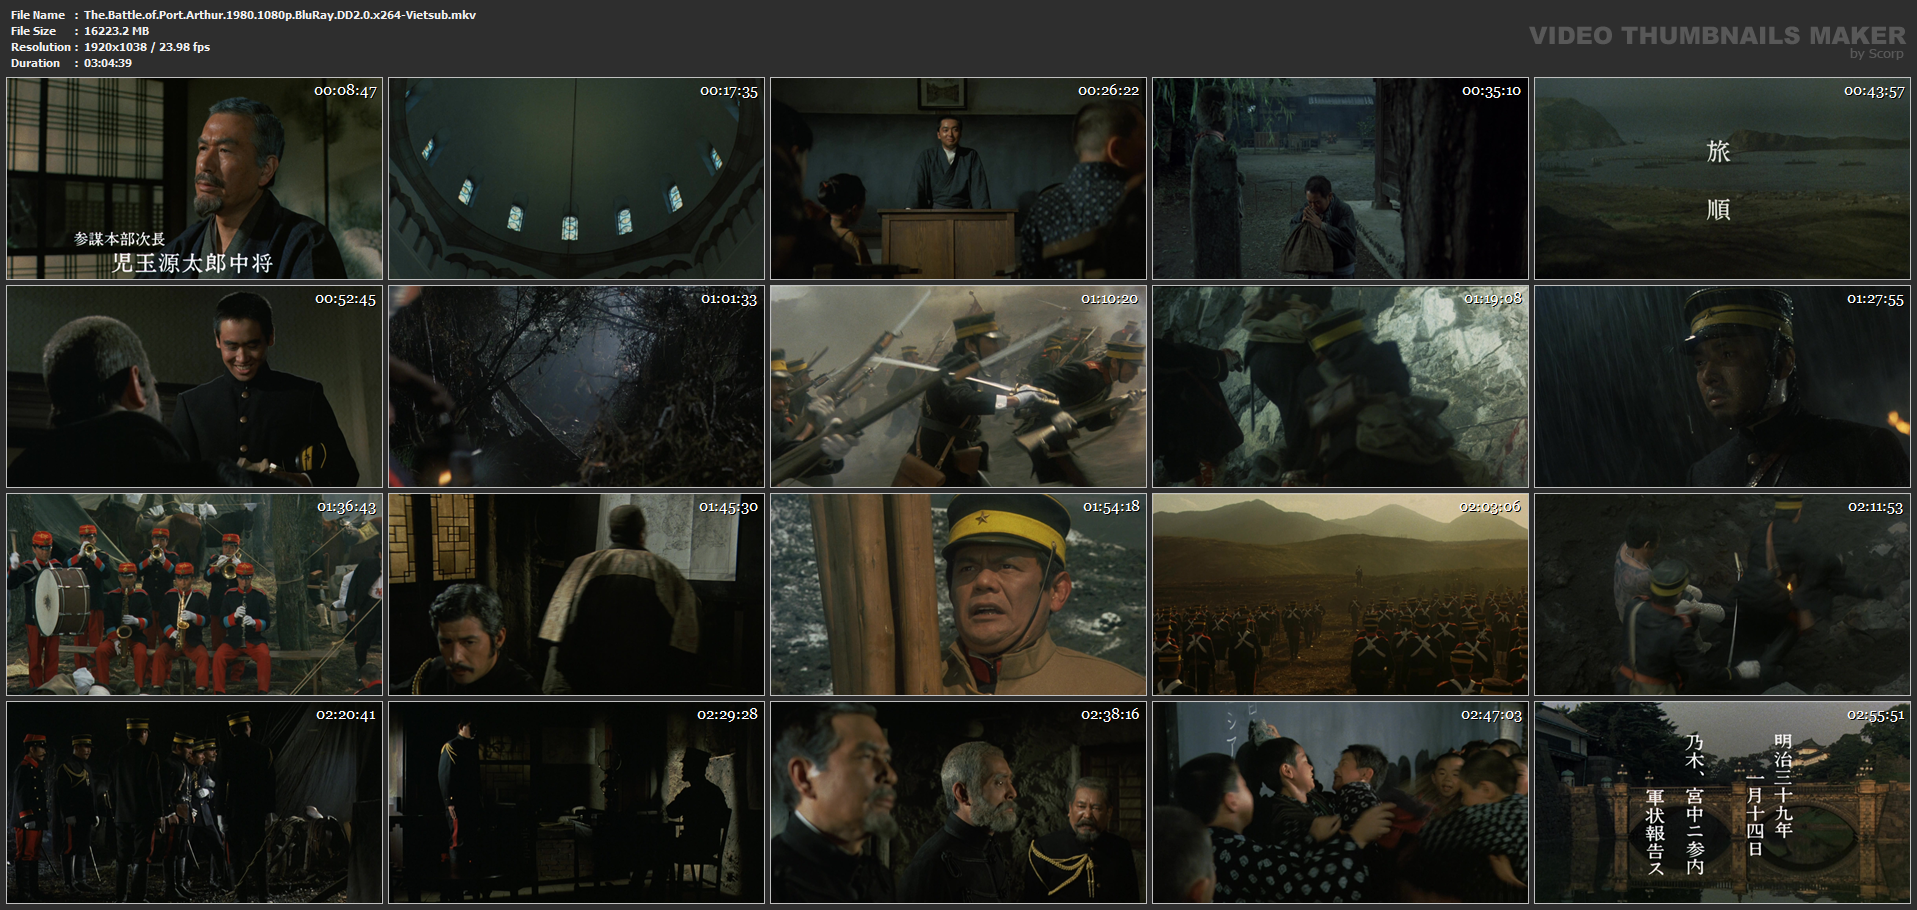1917x910 pixels.
Task: Open the mountain troops frame at 02:03:06
Action: pos(1341,595)
